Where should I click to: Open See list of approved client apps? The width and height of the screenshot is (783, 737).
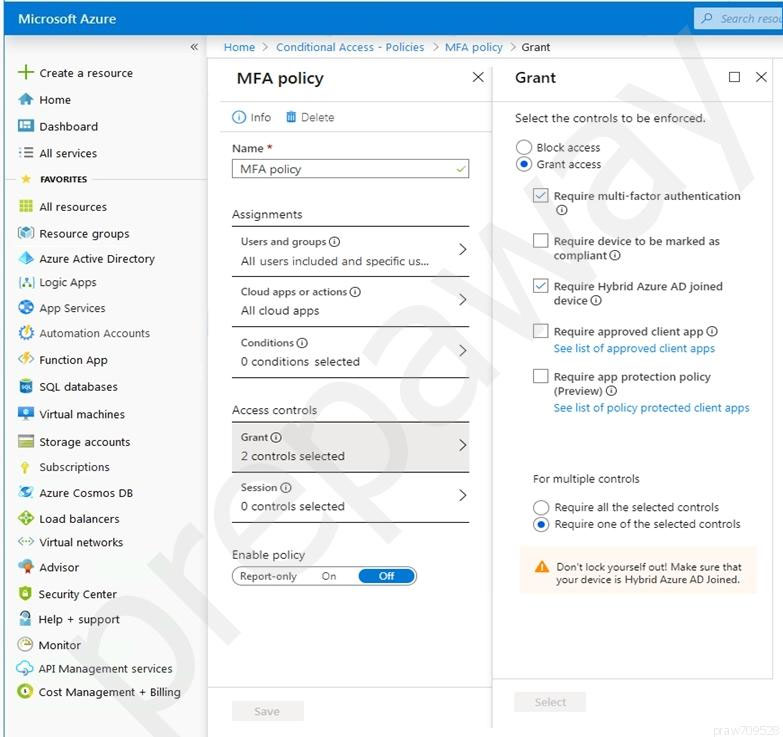(634, 348)
